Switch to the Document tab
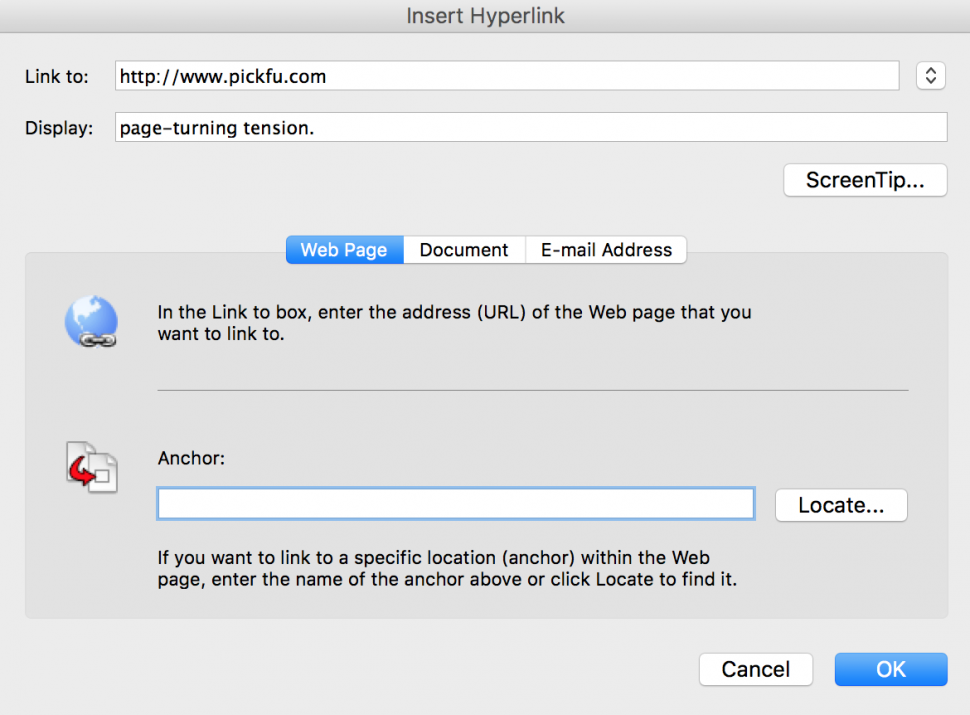Image resolution: width=970 pixels, height=715 pixels. tap(463, 249)
